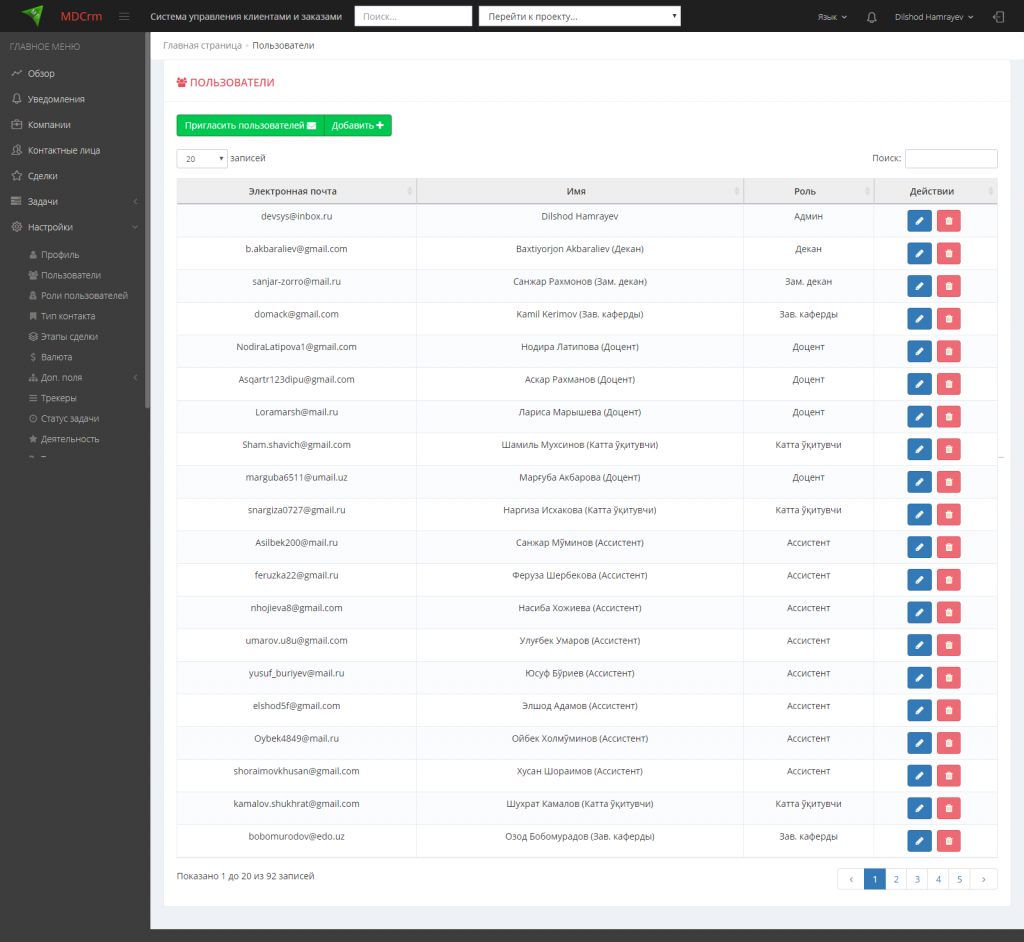Open the Перейти к проекту dropdown
1024x942 pixels.
click(x=579, y=16)
